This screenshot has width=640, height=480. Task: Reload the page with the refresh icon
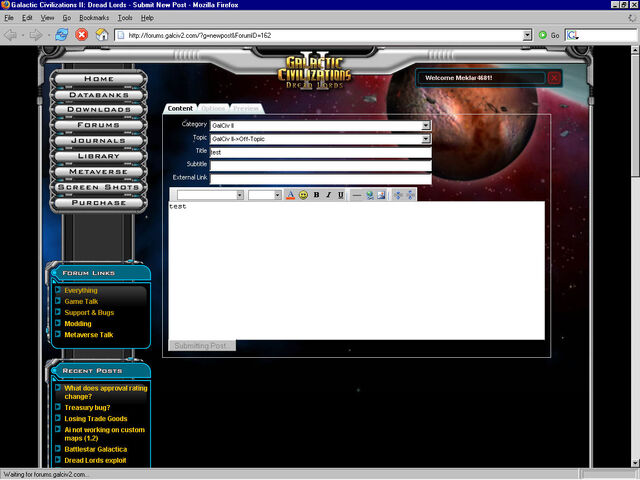[x=62, y=35]
